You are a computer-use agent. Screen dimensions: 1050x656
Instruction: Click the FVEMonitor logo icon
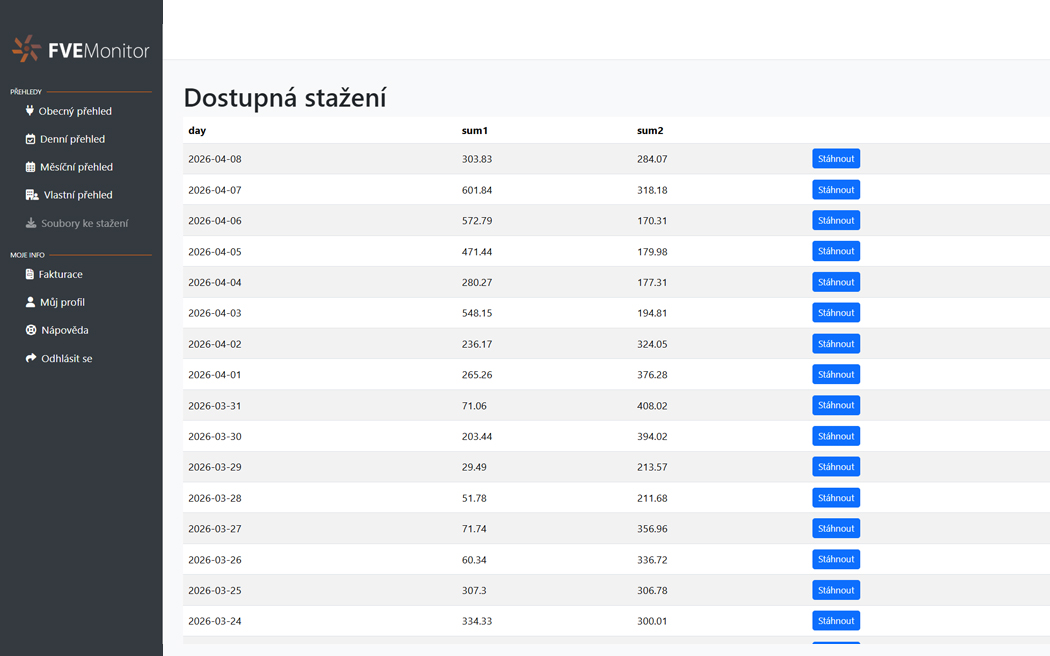[27, 49]
